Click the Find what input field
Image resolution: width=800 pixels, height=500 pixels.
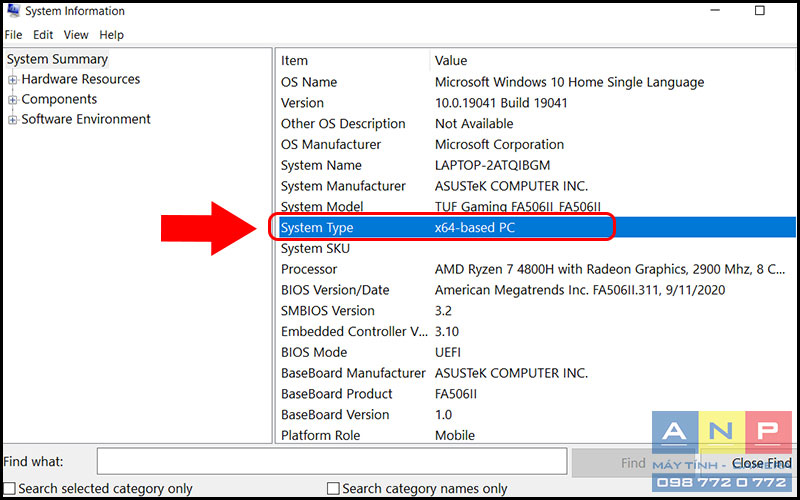(332, 462)
